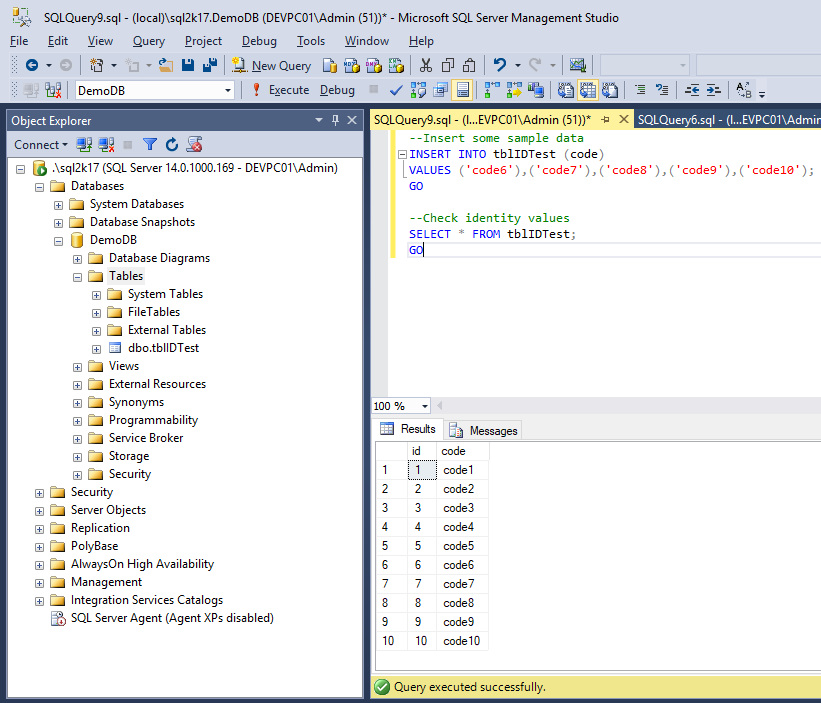This screenshot has height=703, width=821.
Task: Open the Activity Monitor icon
Action: tap(578, 65)
